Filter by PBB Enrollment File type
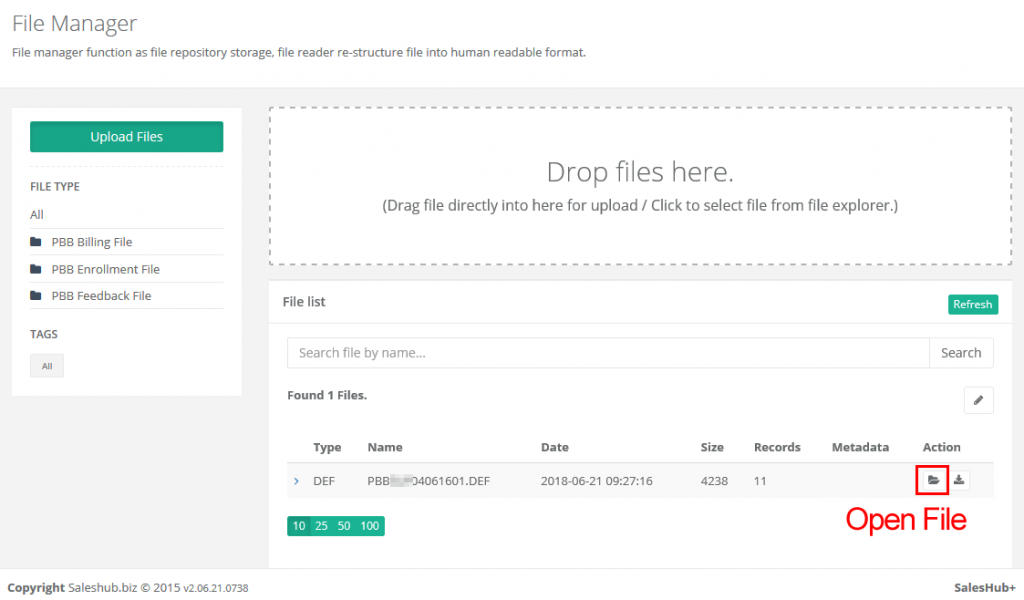Image resolution: width=1024 pixels, height=600 pixels. [105, 269]
